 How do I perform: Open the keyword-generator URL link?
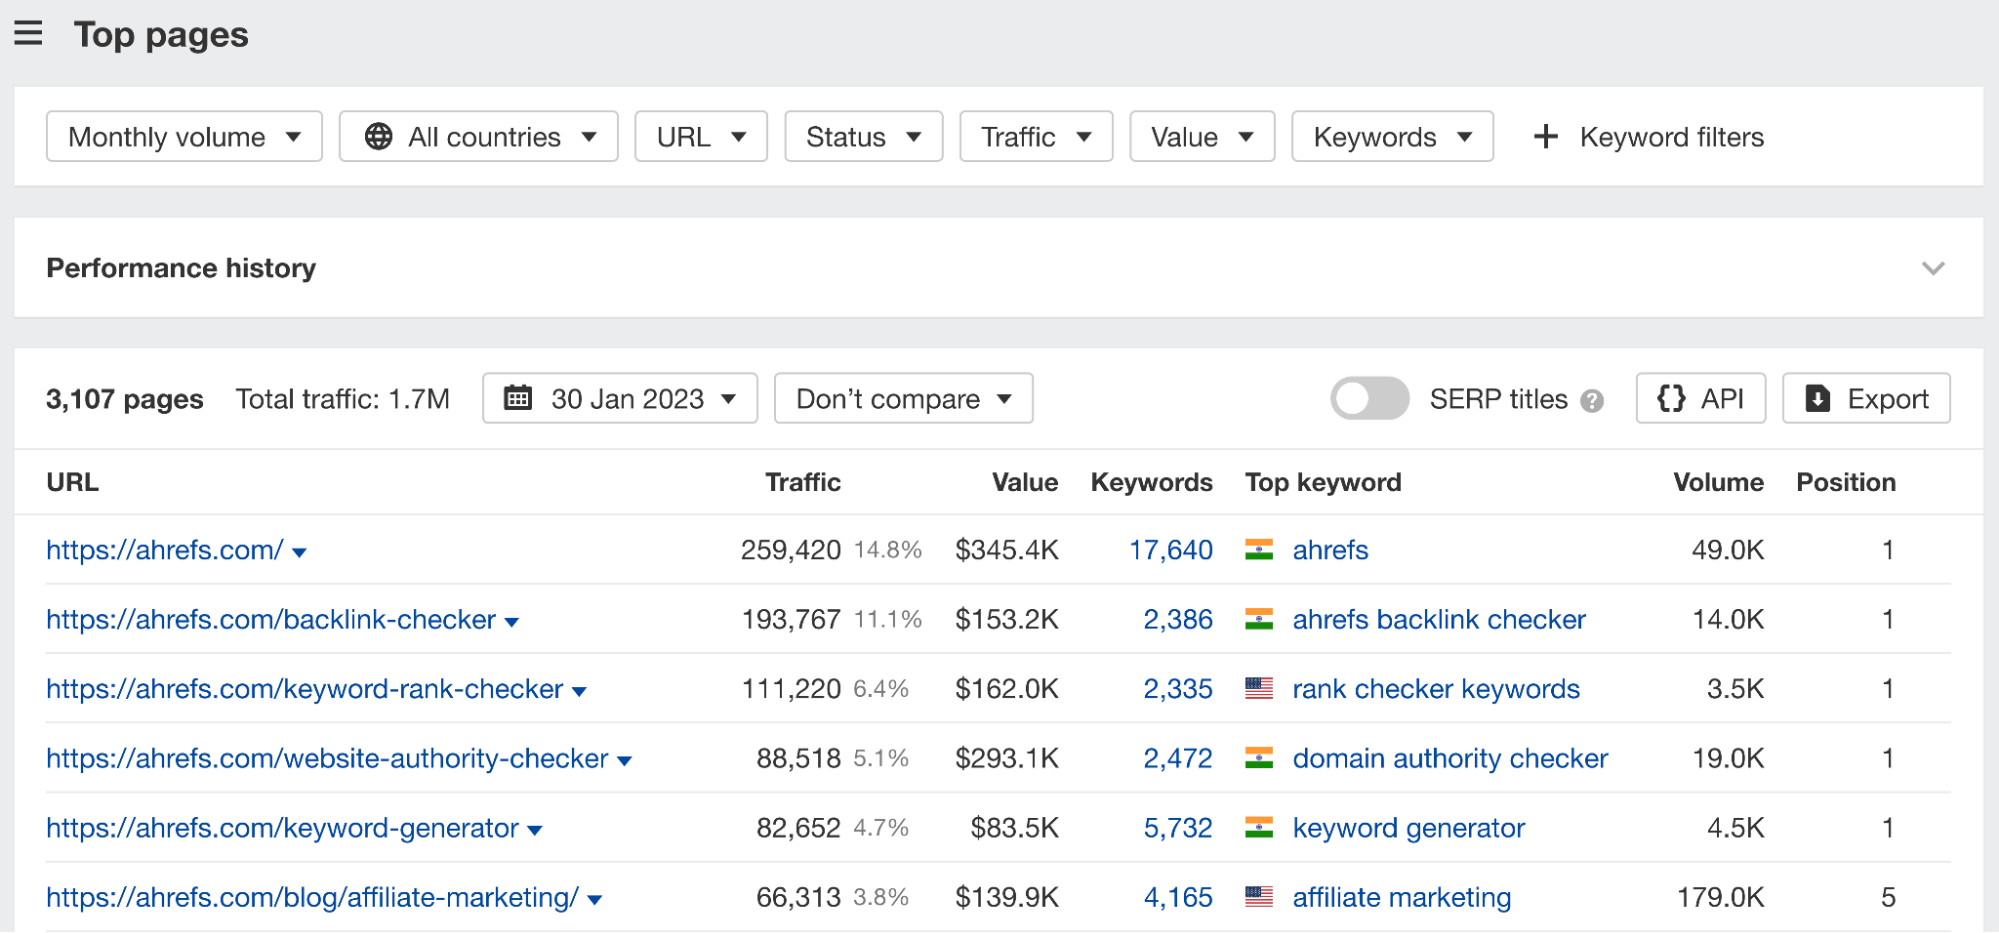(x=283, y=828)
